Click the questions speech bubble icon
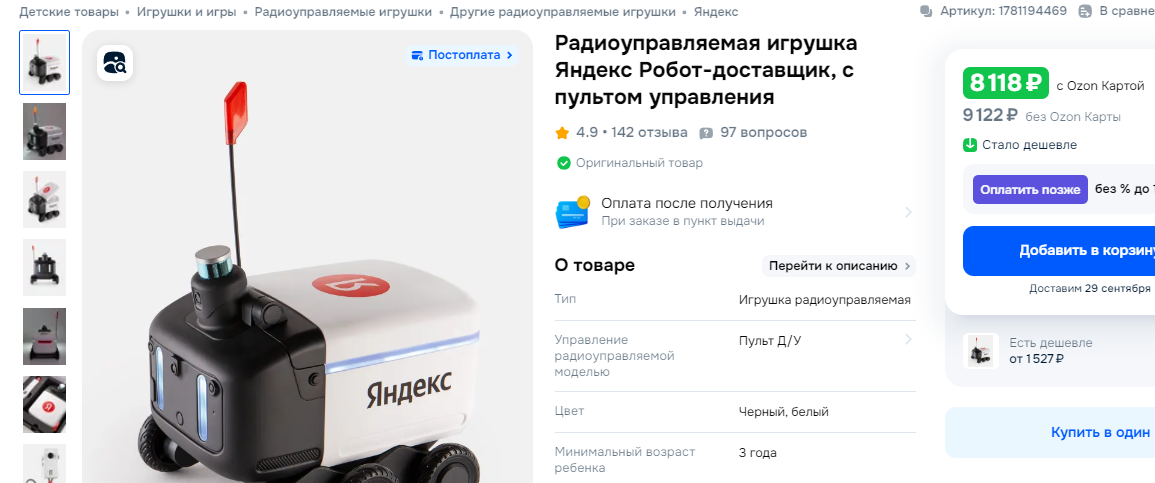Viewport: 1155px width, 483px height. point(706,133)
